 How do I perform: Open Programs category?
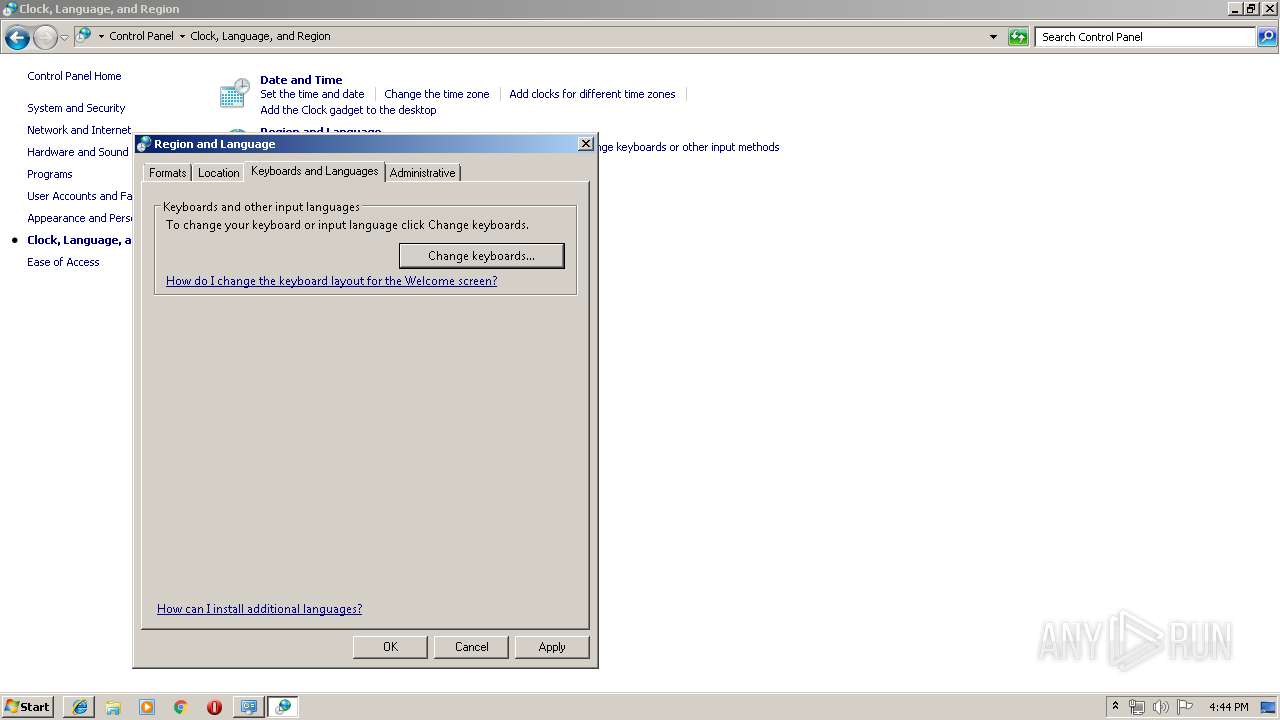[50, 174]
